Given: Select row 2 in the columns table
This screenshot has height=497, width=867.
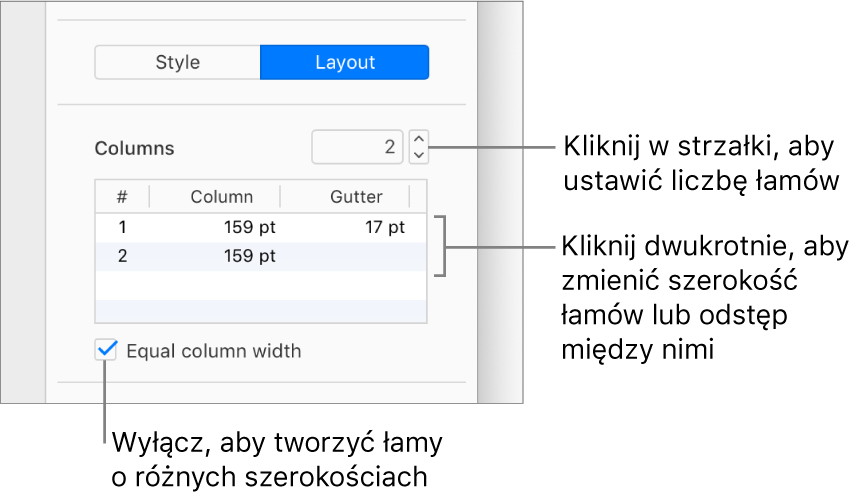Looking at the screenshot, I should [x=261, y=256].
